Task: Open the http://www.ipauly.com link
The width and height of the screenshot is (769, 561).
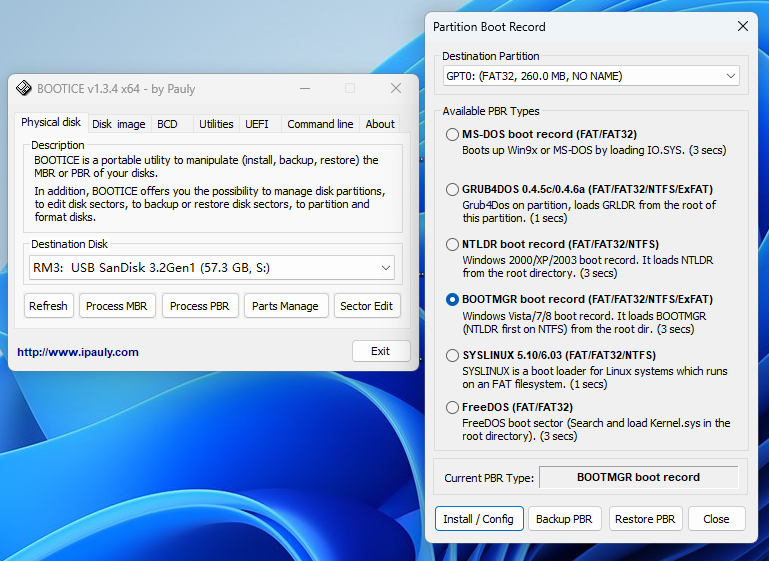Action: coord(78,352)
